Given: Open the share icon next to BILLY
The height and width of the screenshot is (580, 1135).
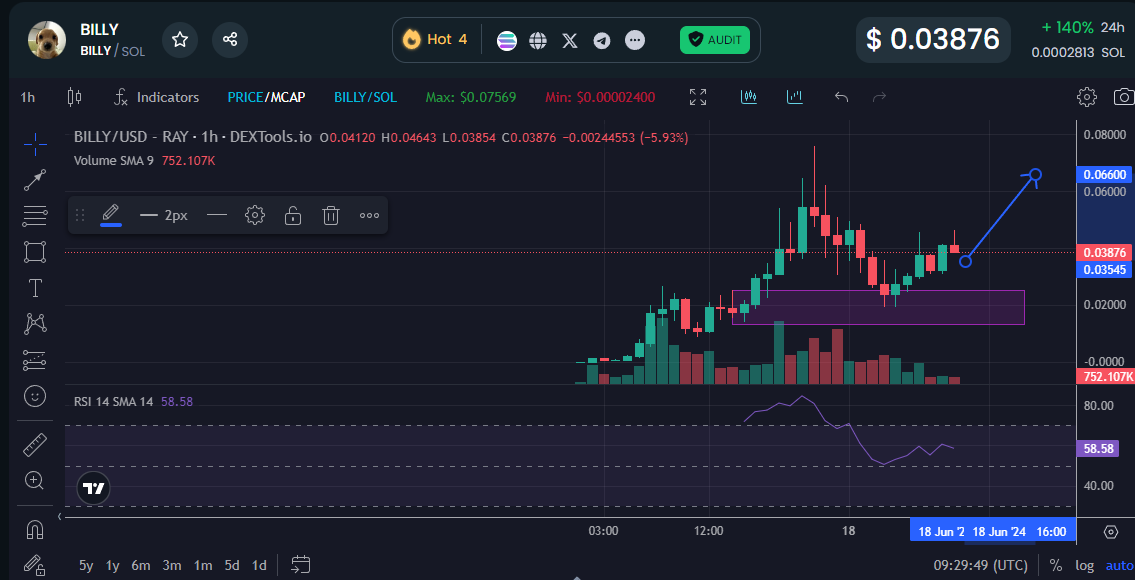Looking at the screenshot, I should pyautogui.click(x=230, y=39).
